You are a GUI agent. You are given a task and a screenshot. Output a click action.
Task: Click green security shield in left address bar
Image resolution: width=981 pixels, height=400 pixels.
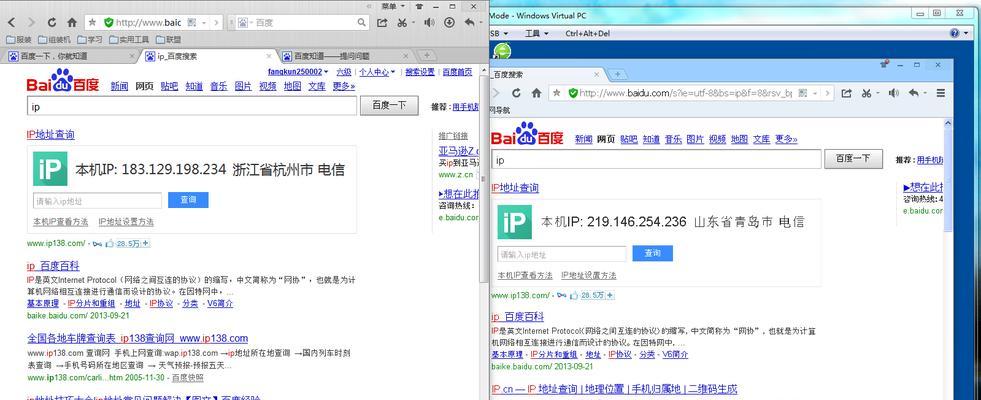click(108, 23)
